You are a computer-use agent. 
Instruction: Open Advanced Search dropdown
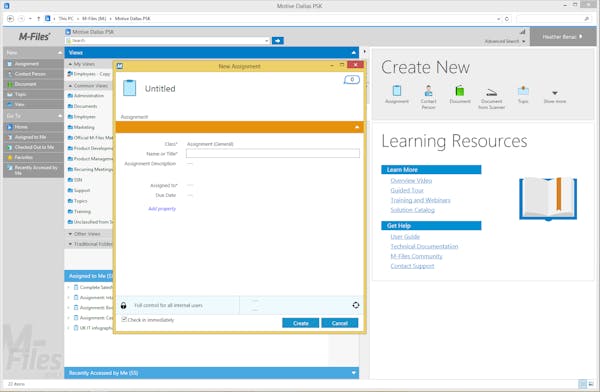point(505,41)
